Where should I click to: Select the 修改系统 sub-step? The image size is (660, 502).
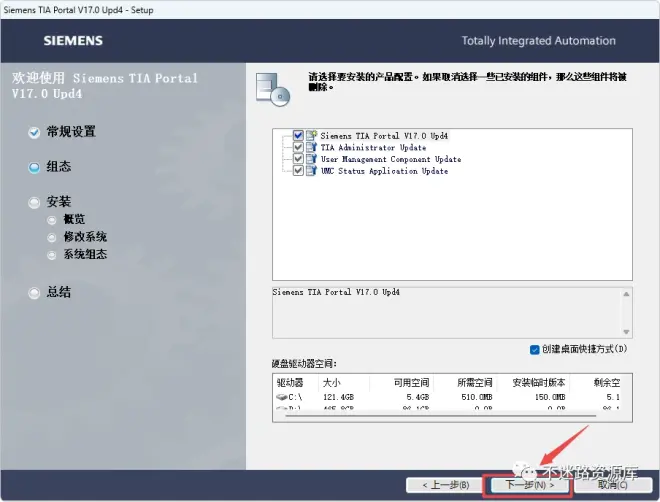coord(85,237)
